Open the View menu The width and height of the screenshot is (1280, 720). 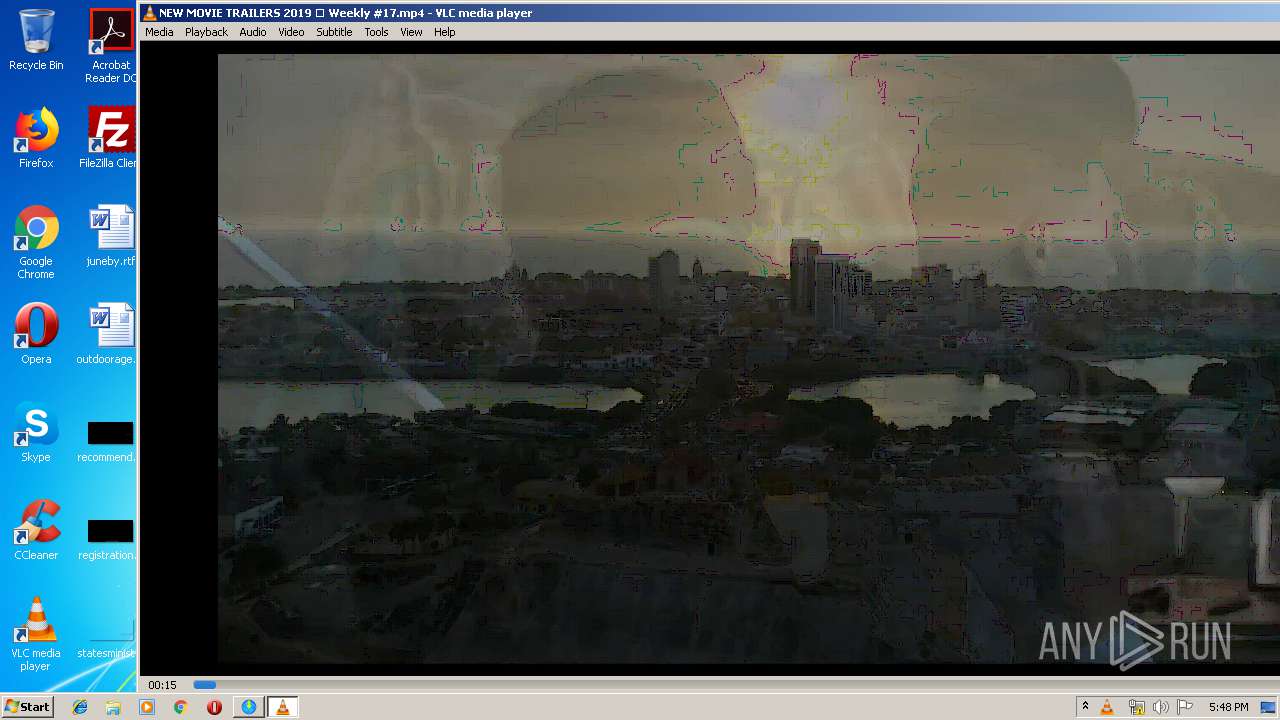(x=411, y=32)
